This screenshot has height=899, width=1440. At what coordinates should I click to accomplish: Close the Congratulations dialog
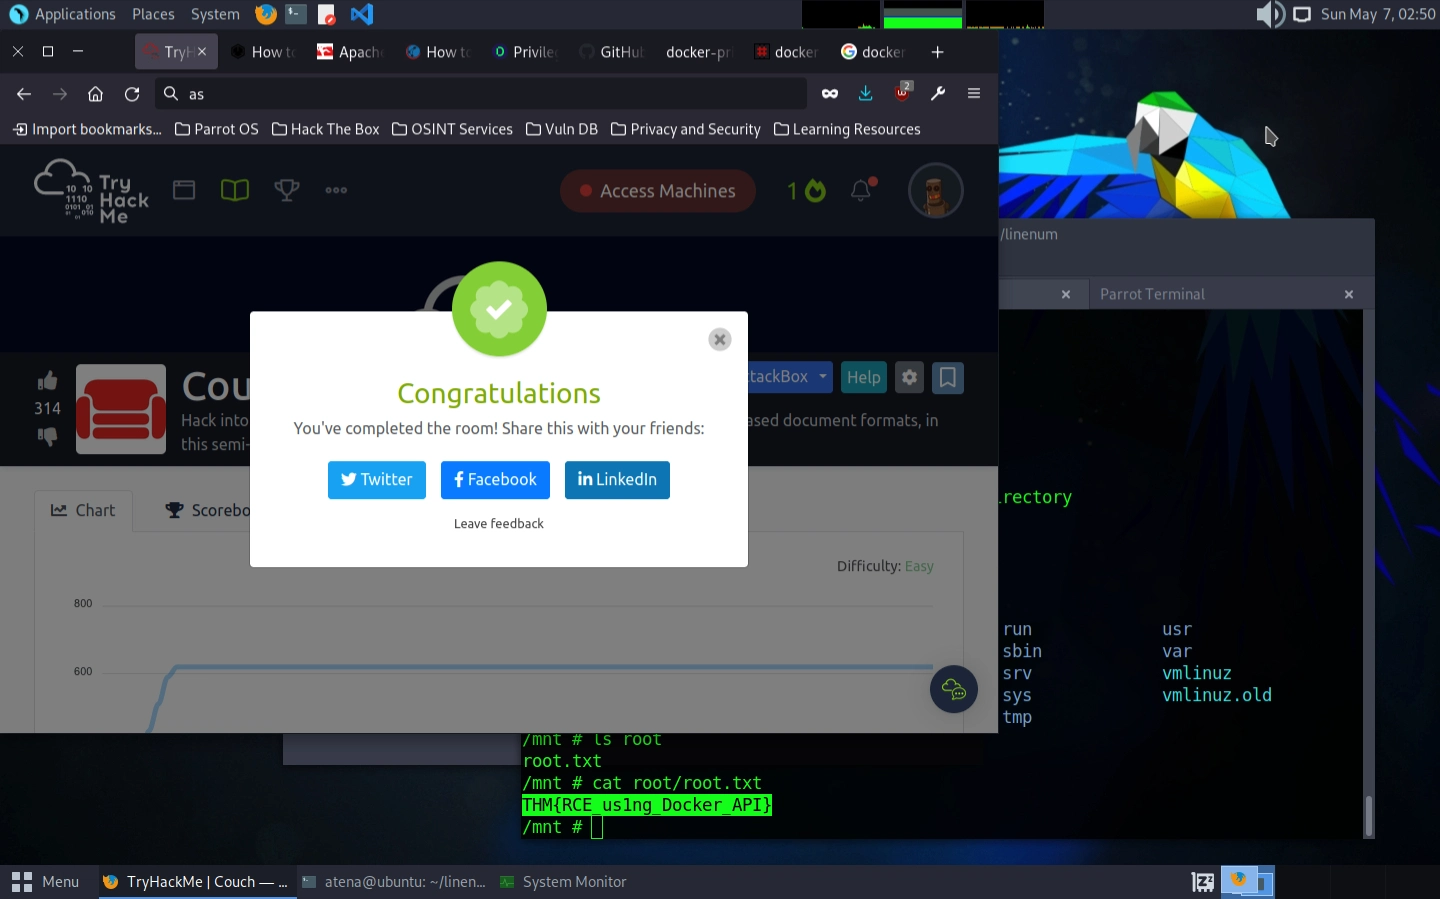tap(719, 340)
